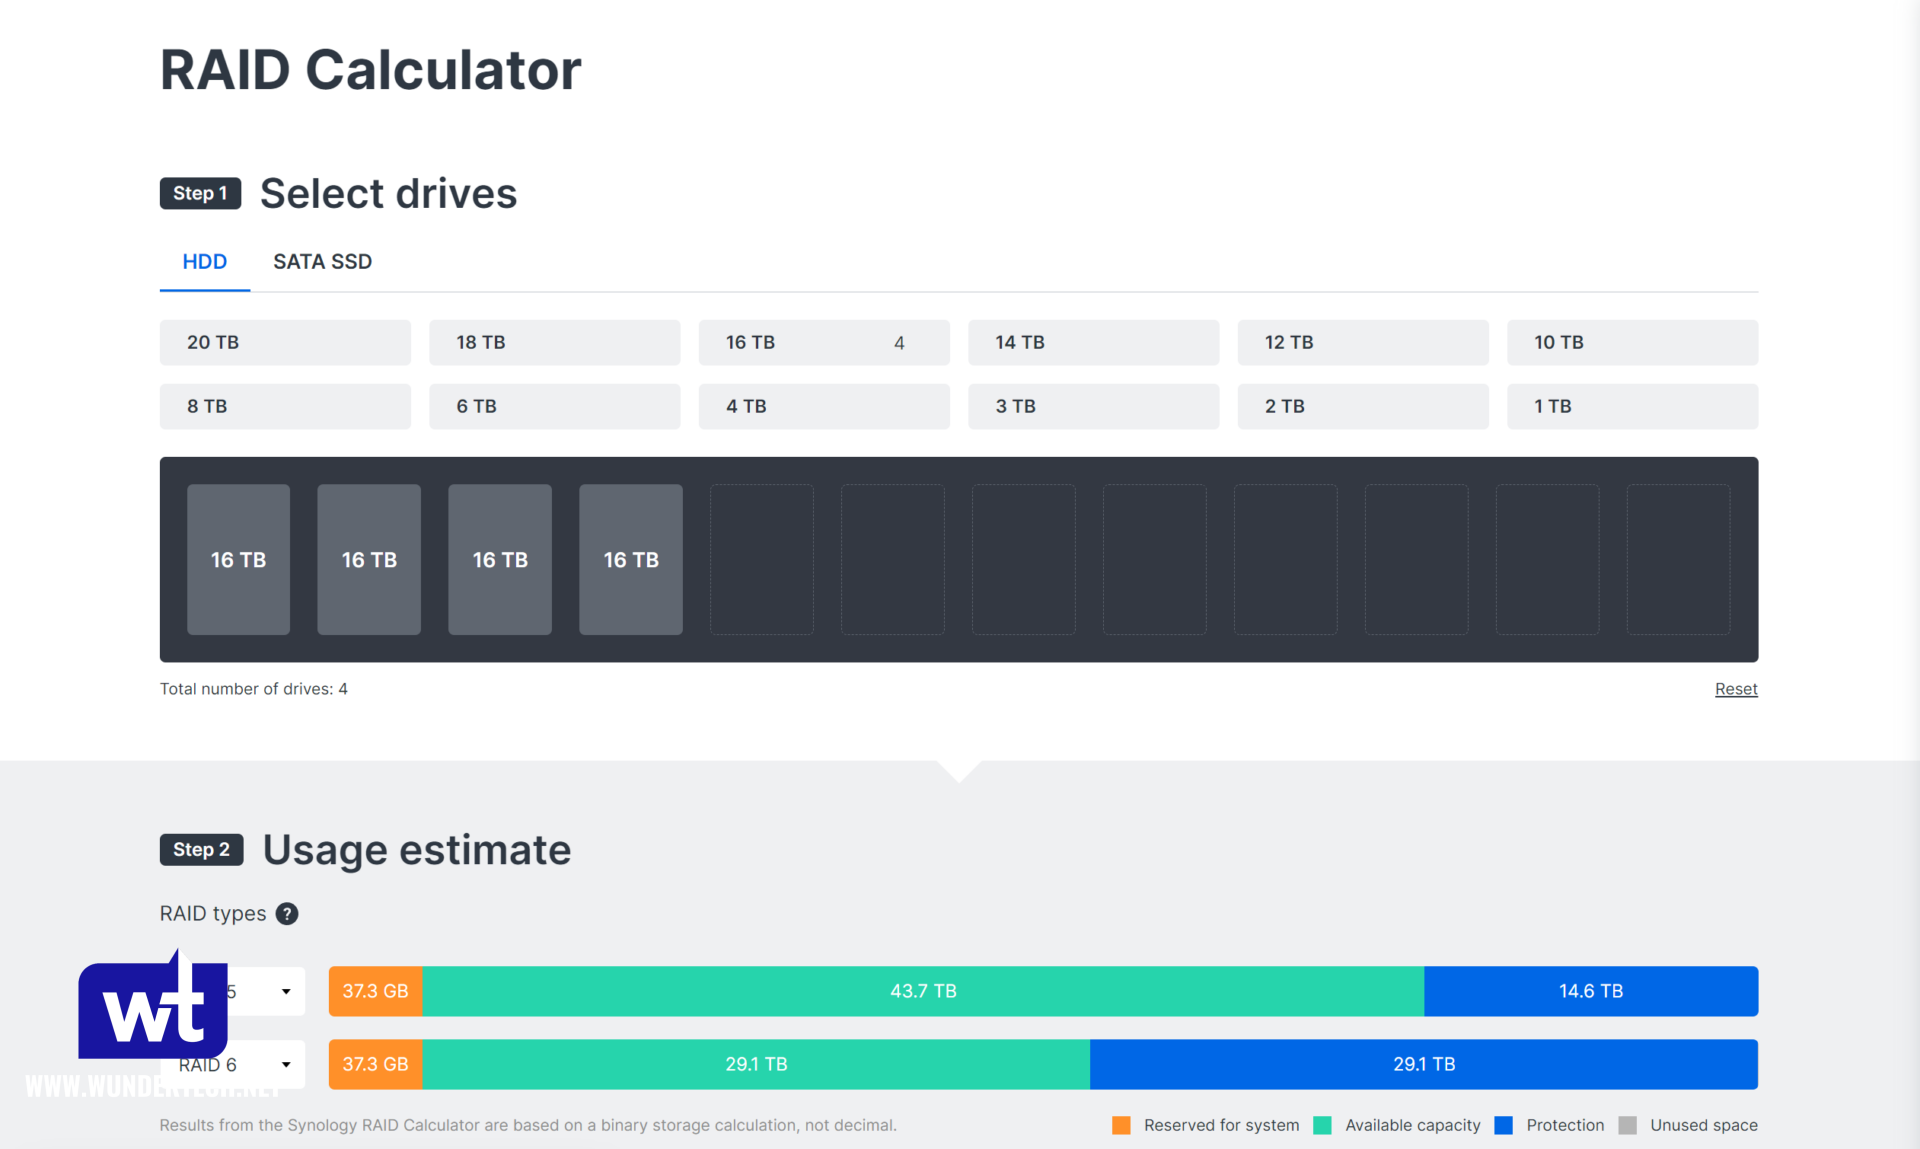Viewport: 1920px width, 1149px height.
Task: Click the Reset link
Action: (1737, 688)
